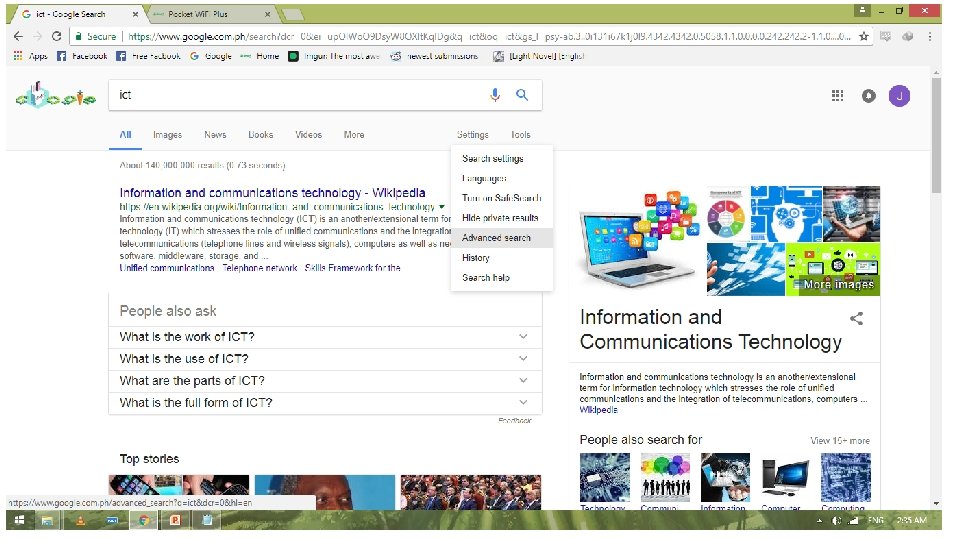Switch to the Videos tab
The width and height of the screenshot is (960, 540).
pos(309,135)
